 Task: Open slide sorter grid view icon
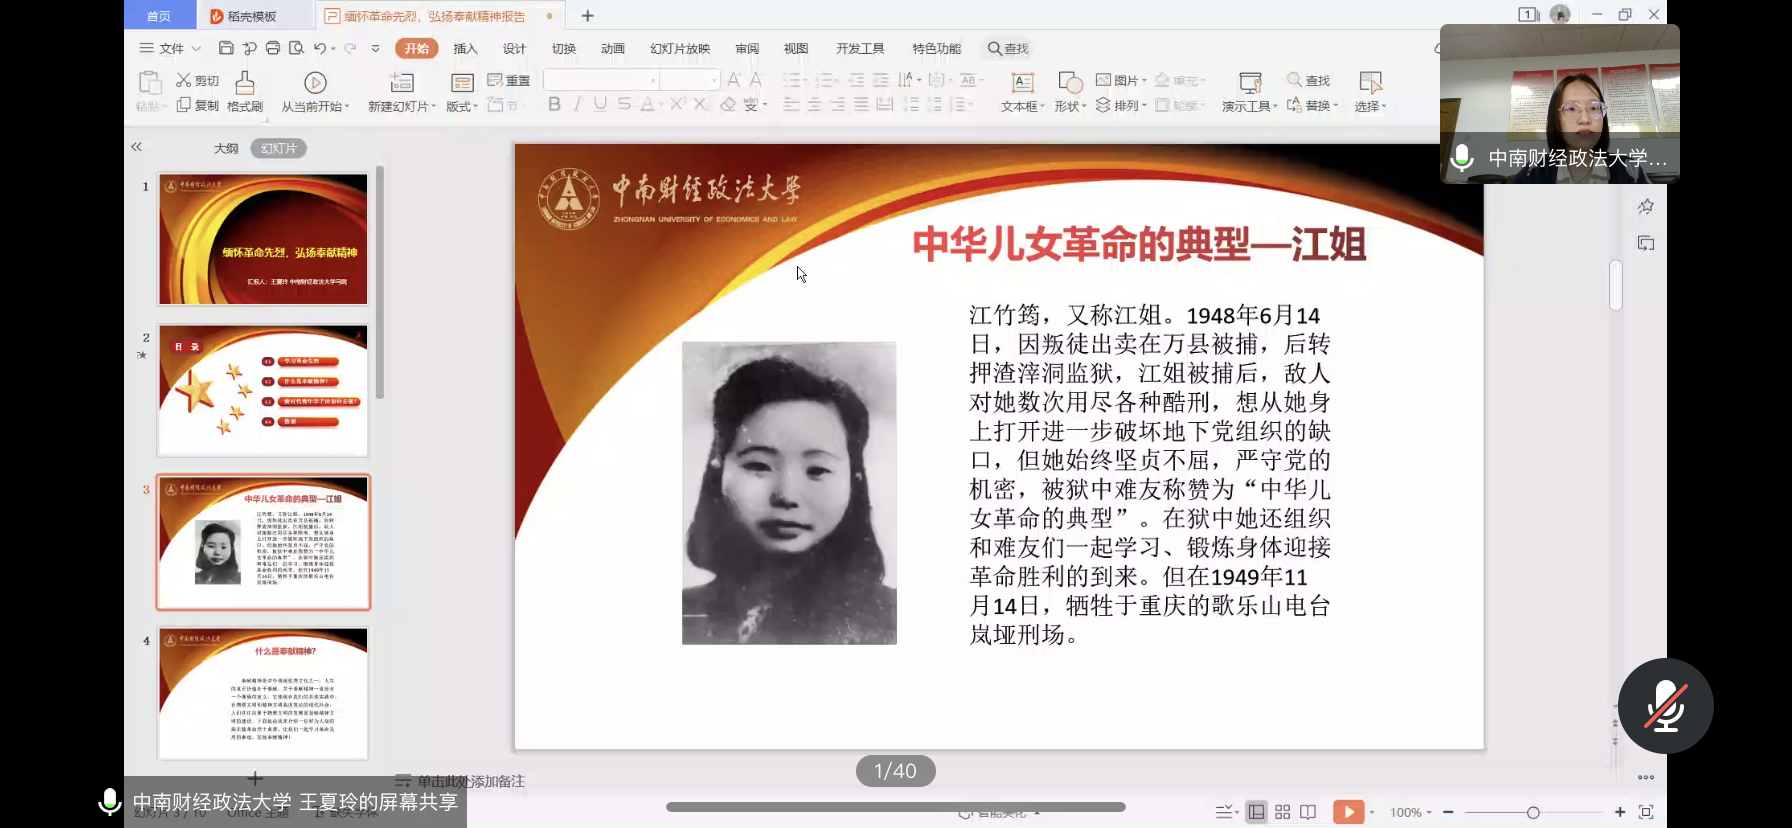click(x=1283, y=812)
